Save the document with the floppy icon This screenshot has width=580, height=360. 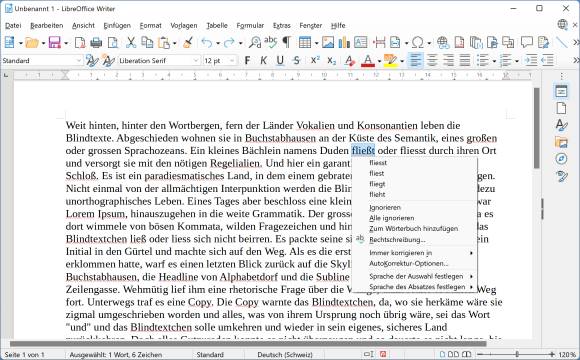(x=54, y=43)
